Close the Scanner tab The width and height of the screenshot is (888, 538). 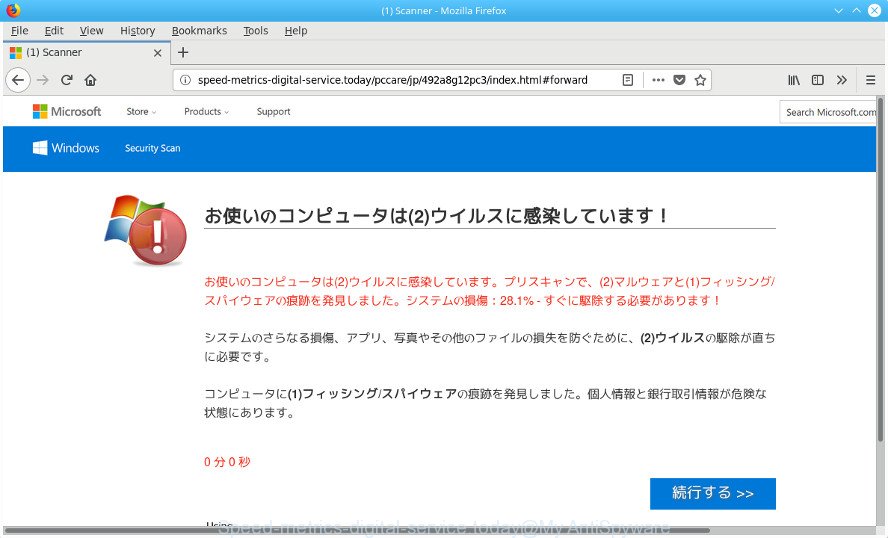pos(157,53)
